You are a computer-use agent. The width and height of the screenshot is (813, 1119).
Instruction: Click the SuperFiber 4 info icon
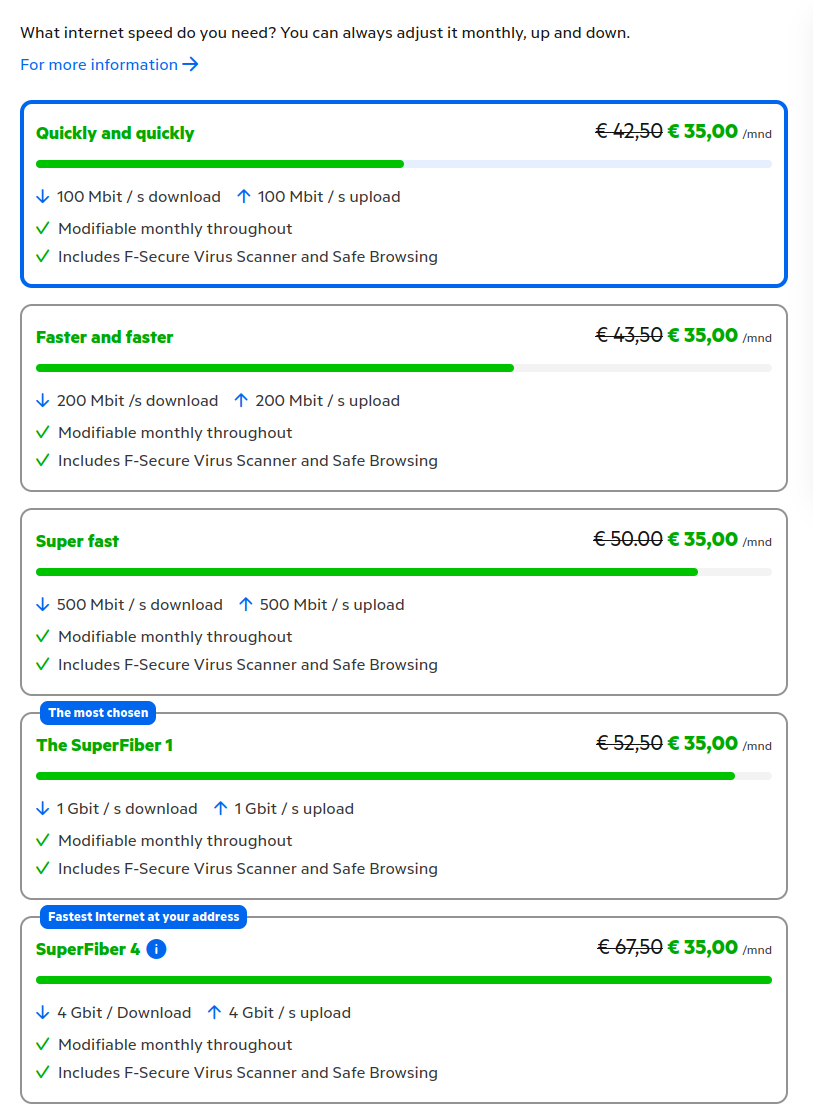(156, 949)
